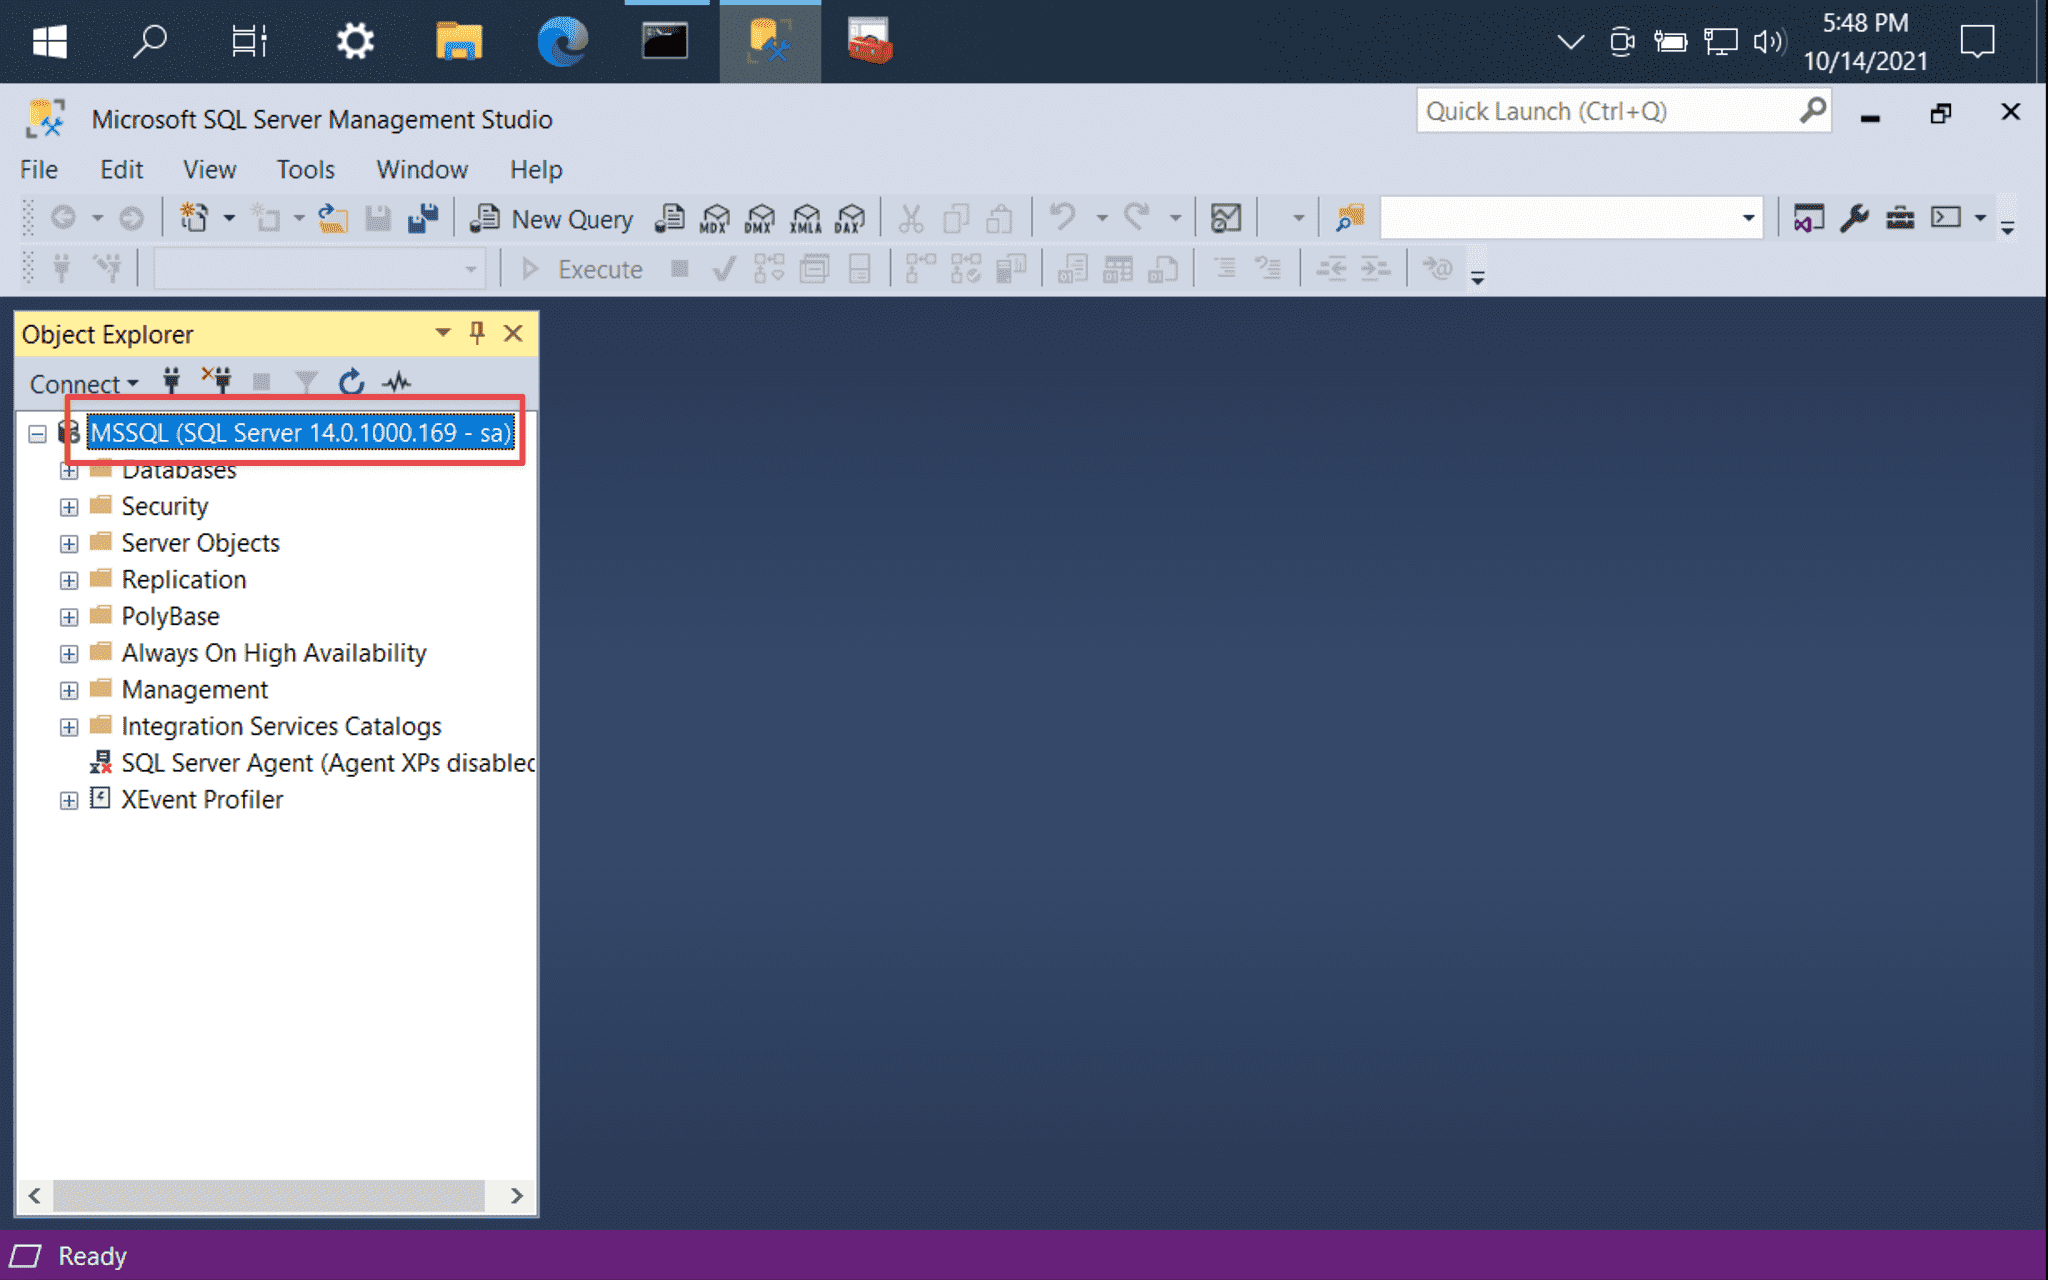Open SQL Editor toolbar overflow options
This screenshot has height=1280, width=2048.
(1477, 278)
